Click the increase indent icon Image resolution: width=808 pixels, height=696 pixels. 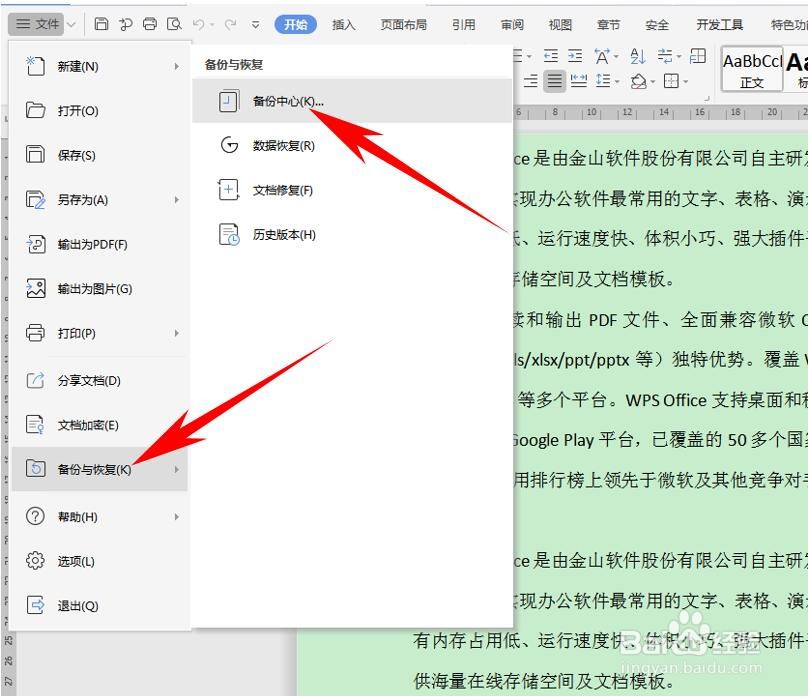point(575,56)
